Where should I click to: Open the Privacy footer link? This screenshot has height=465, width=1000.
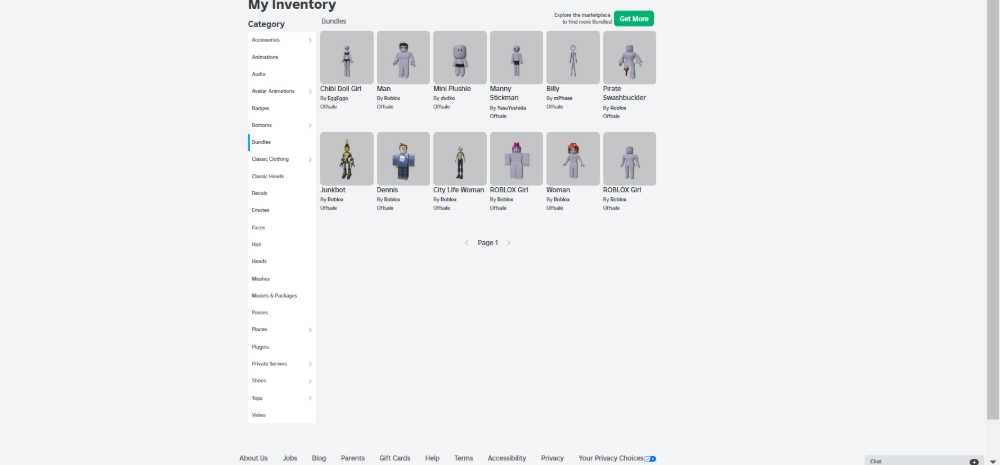click(552, 459)
